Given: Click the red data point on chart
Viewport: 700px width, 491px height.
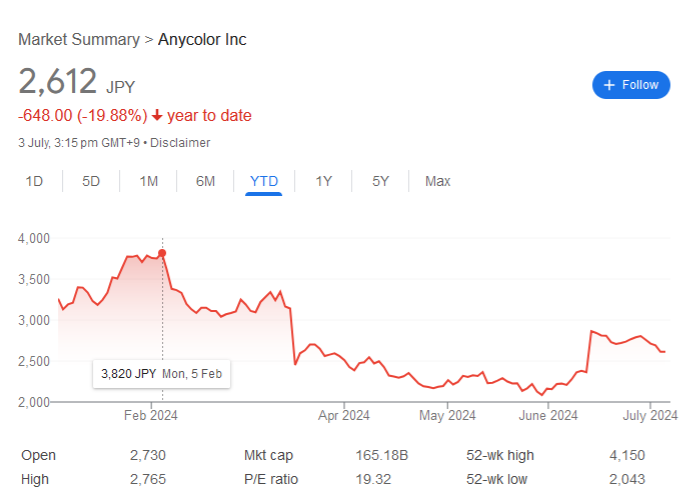Looking at the screenshot, I should (162, 253).
